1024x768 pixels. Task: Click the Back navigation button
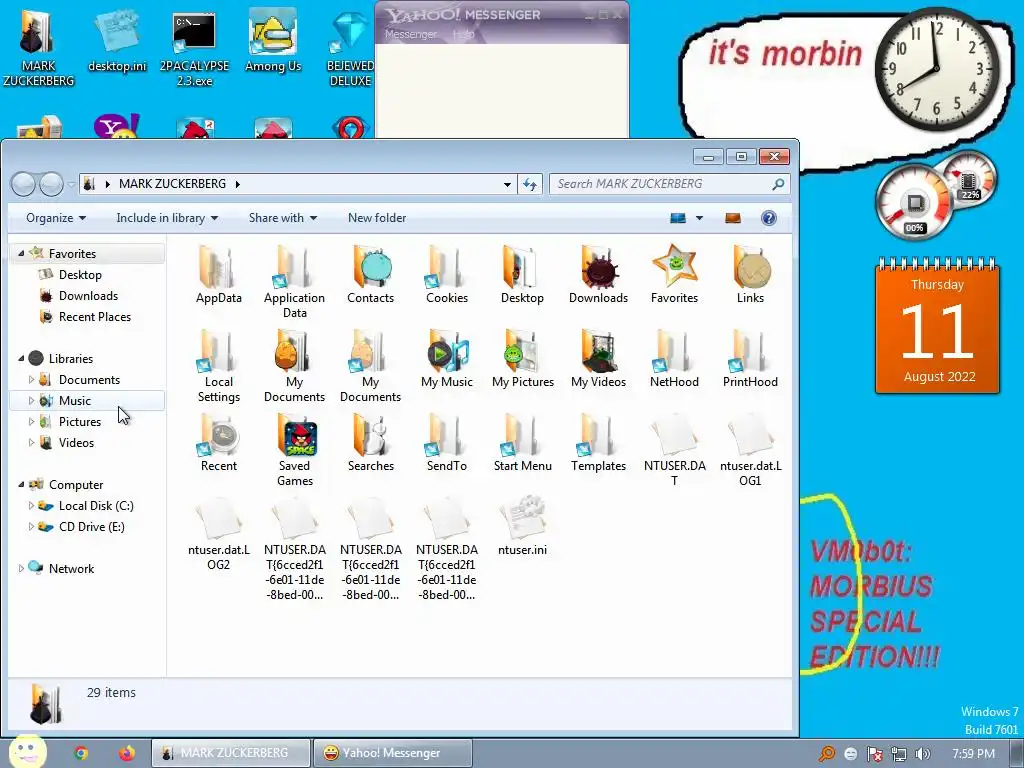coord(23,184)
